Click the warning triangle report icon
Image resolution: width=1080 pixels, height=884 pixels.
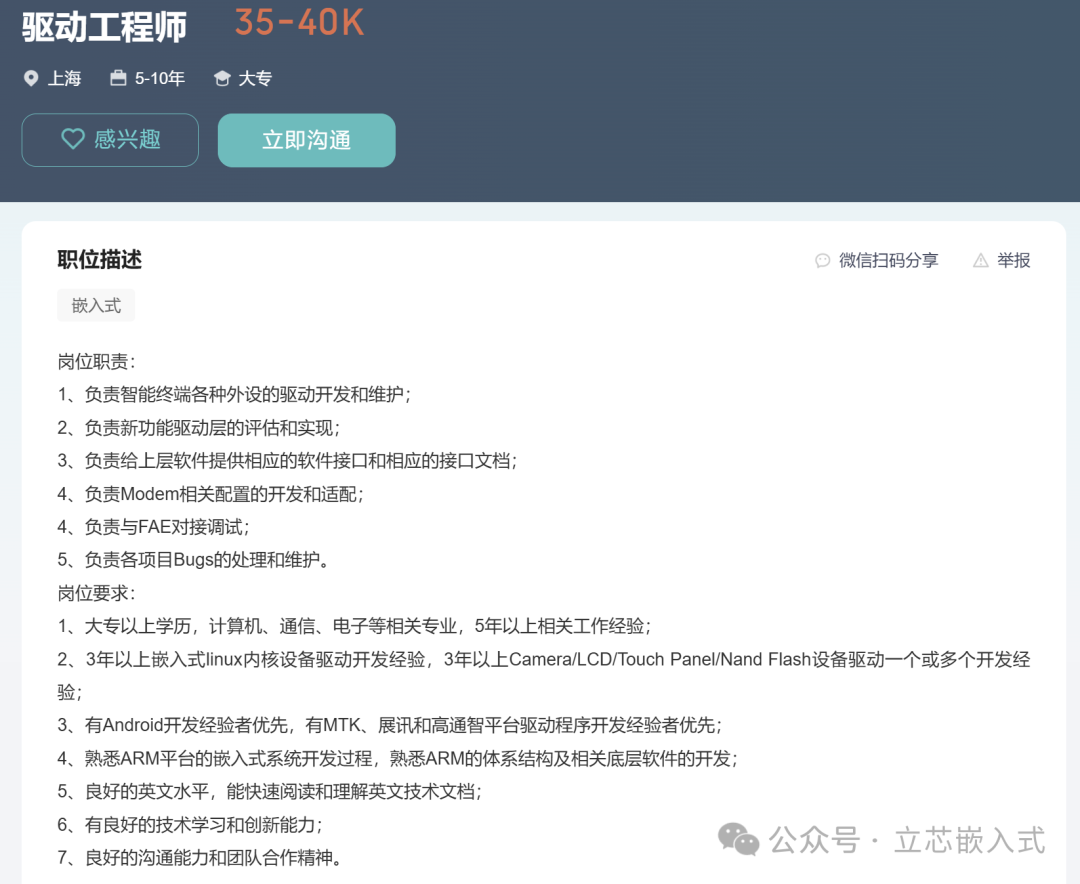980,260
